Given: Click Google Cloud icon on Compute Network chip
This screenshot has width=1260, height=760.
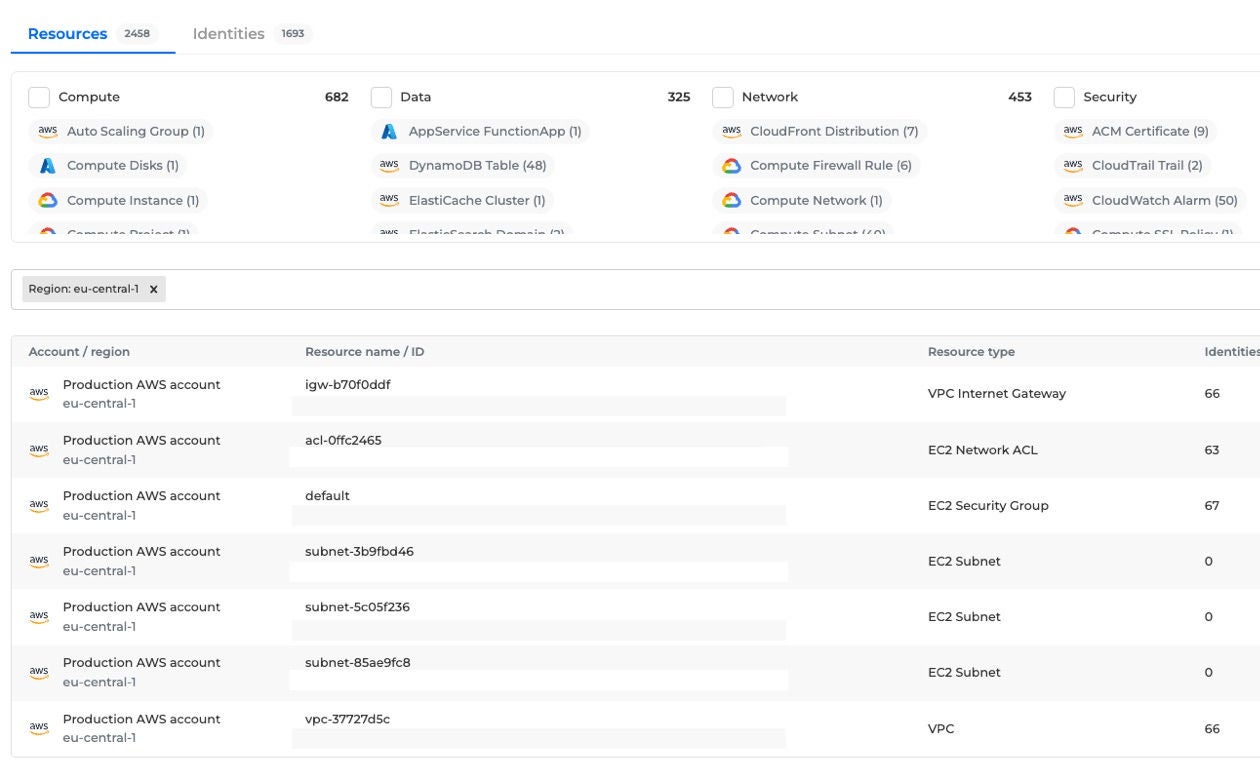Looking at the screenshot, I should coord(731,200).
